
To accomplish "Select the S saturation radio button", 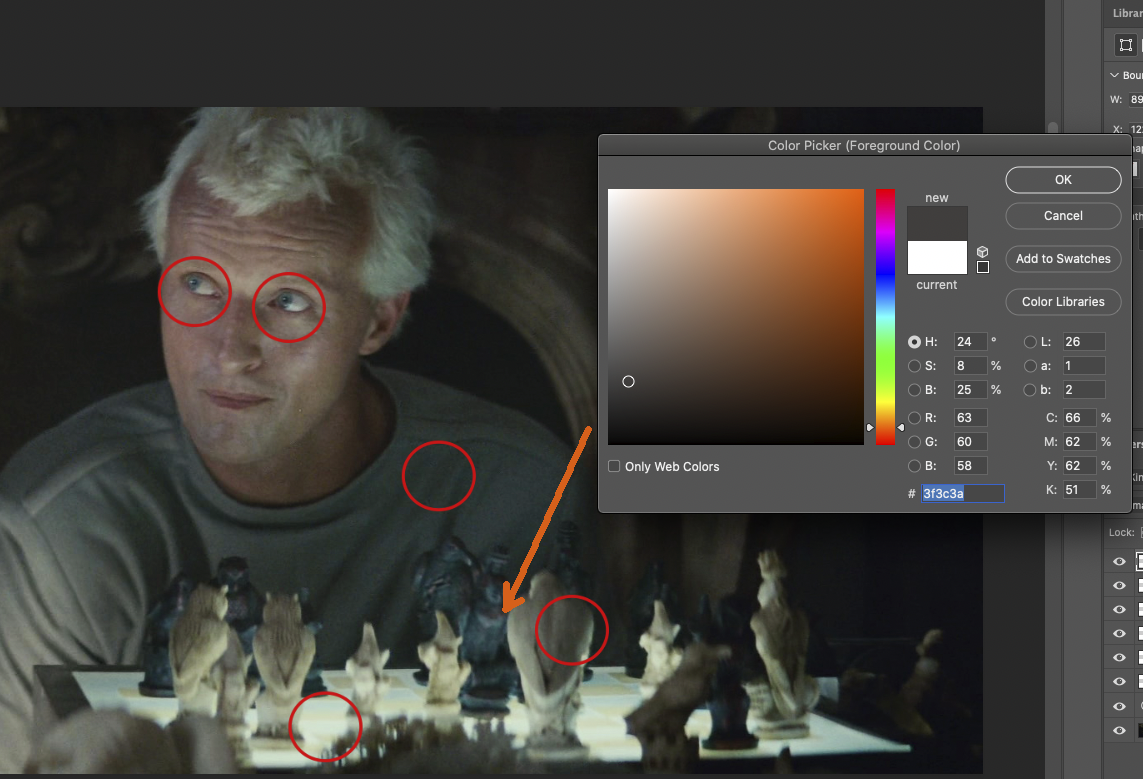I will [914, 366].
